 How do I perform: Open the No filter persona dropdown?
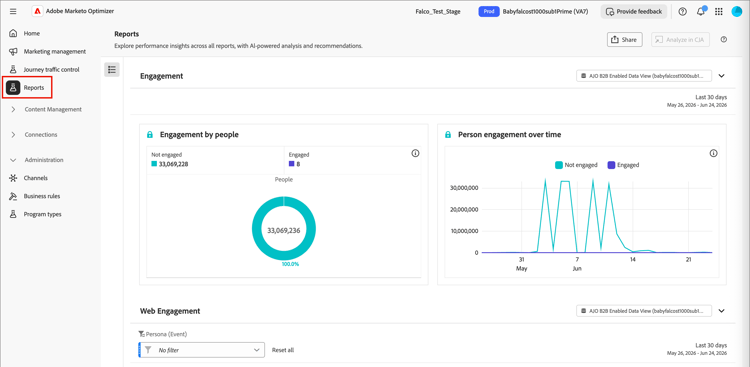(x=201, y=350)
